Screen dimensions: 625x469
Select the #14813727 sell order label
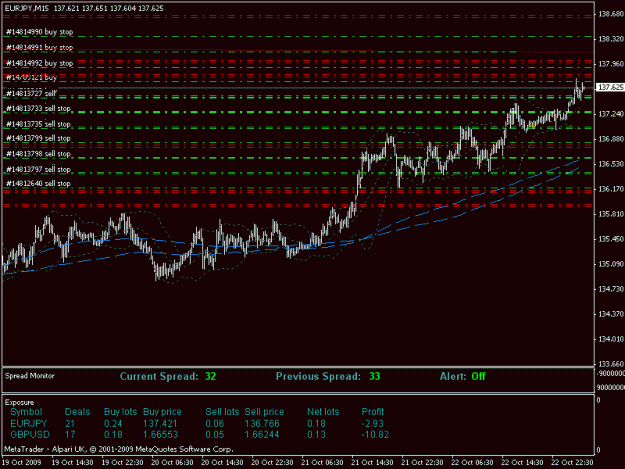pos(31,94)
